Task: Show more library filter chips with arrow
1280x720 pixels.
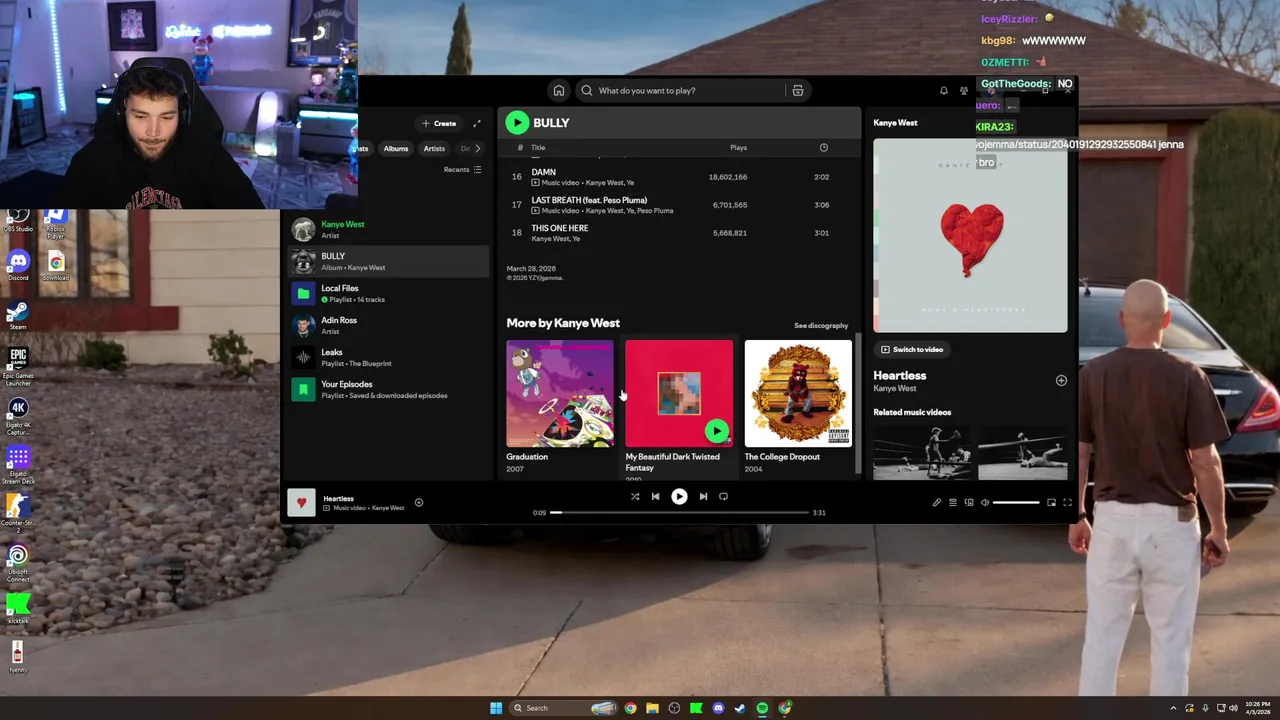Action: (x=477, y=148)
